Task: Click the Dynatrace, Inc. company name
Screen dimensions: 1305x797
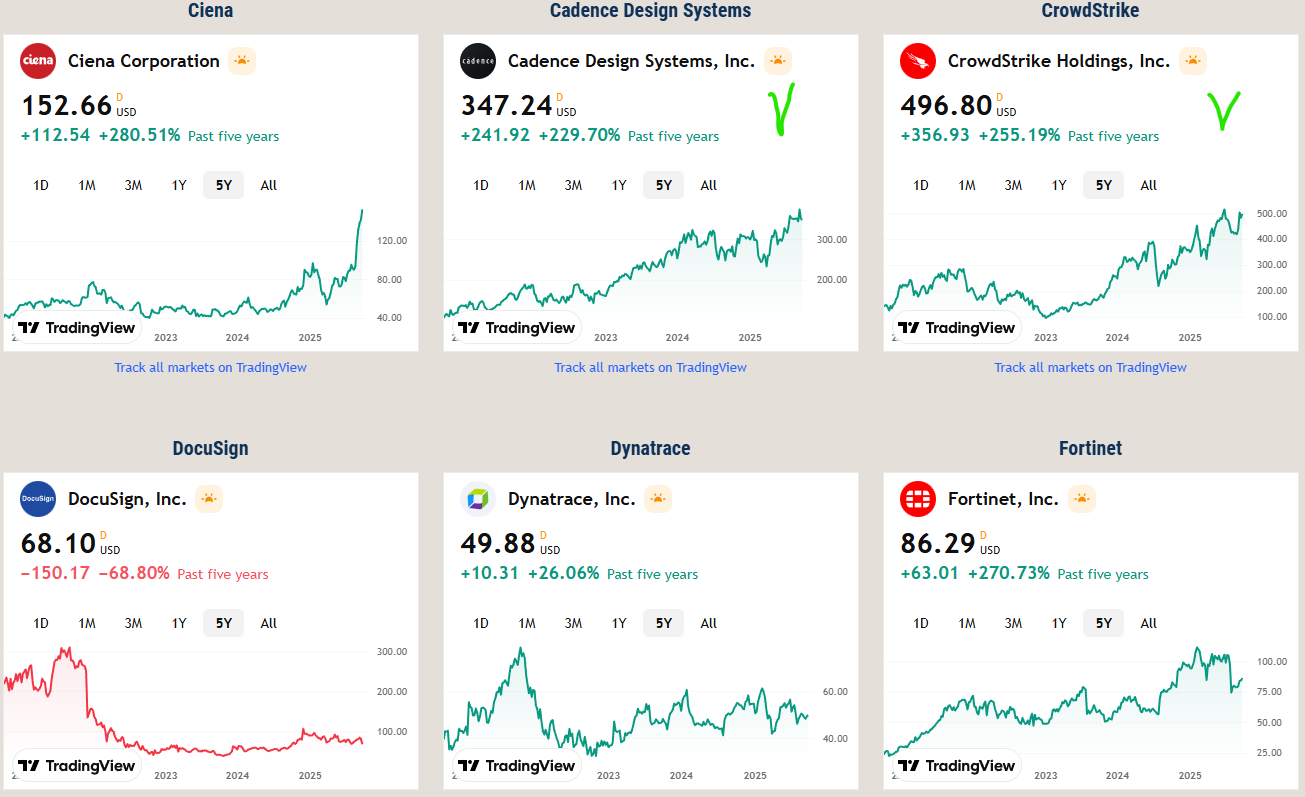Action: [571, 499]
